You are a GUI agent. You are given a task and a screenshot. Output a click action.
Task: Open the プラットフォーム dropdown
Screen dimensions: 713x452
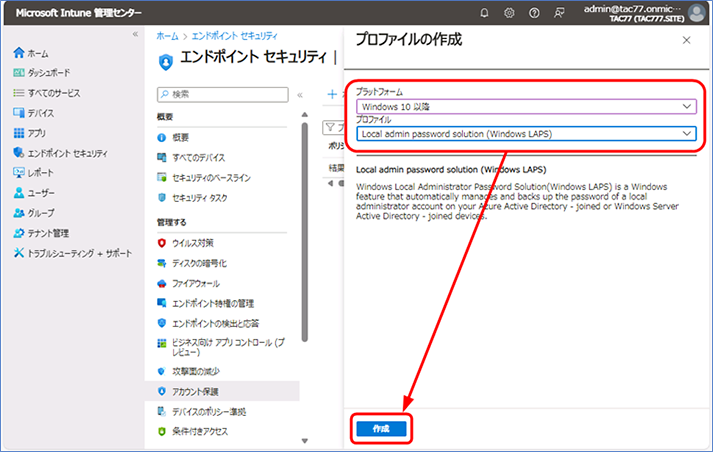526,107
